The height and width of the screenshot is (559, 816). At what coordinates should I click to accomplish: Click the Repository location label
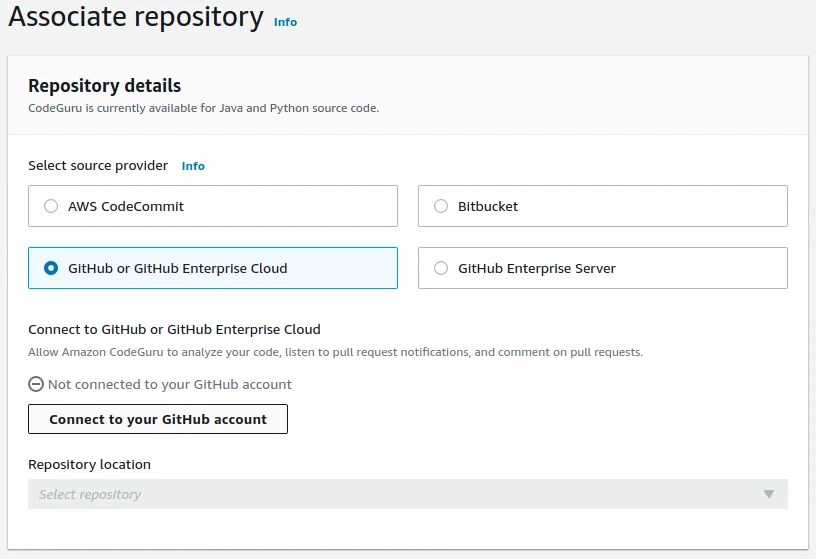[x=90, y=464]
